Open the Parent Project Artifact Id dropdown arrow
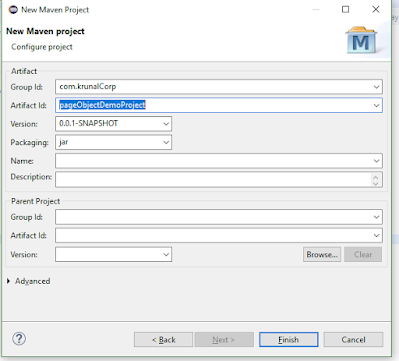399x361 pixels. point(376,236)
